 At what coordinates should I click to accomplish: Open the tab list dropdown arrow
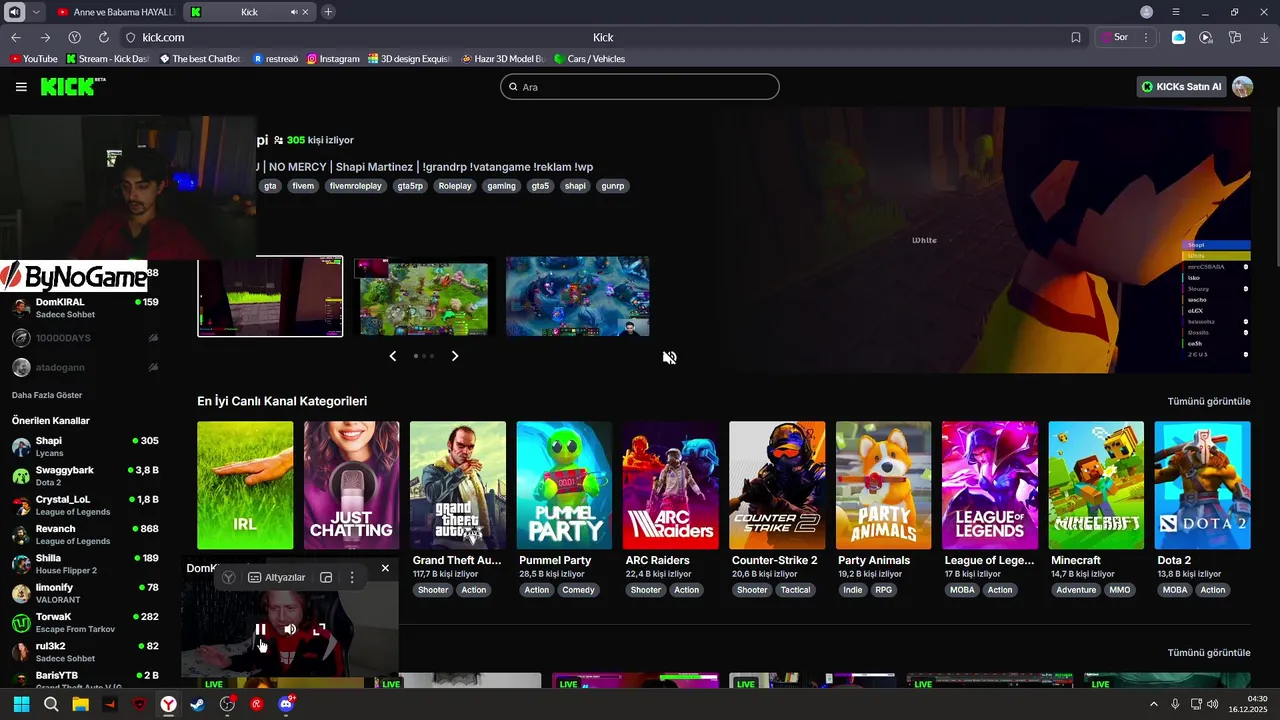37,12
